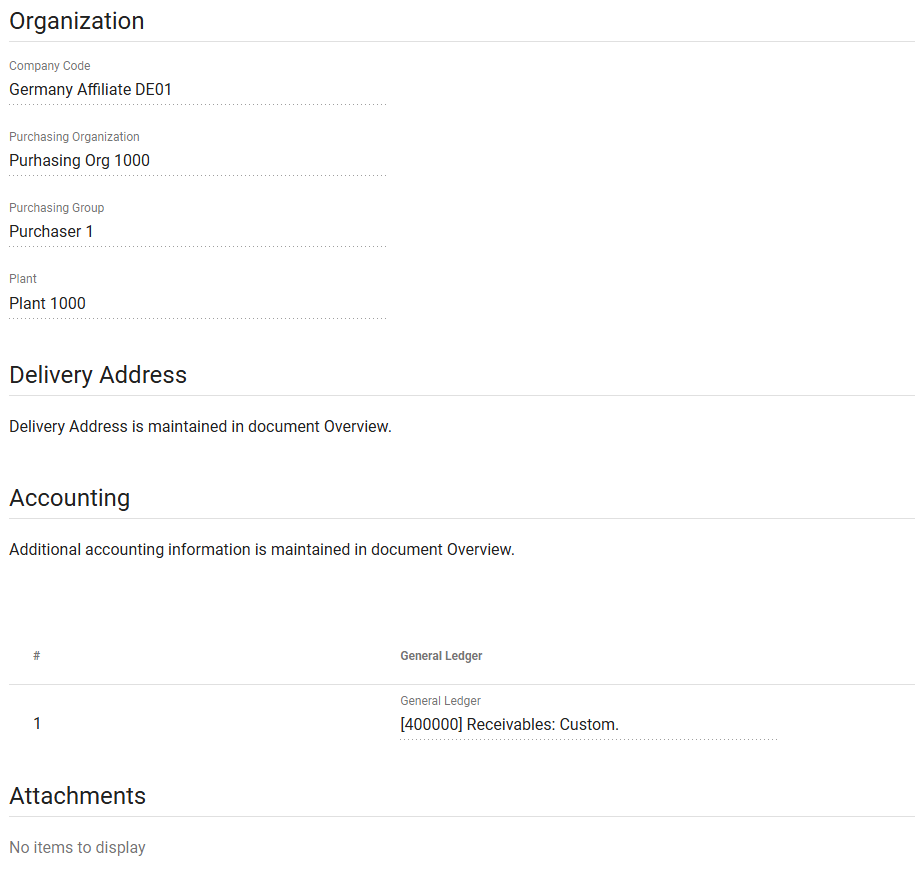Click the Plant field label
The height and width of the screenshot is (872, 915).
click(x=23, y=279)
